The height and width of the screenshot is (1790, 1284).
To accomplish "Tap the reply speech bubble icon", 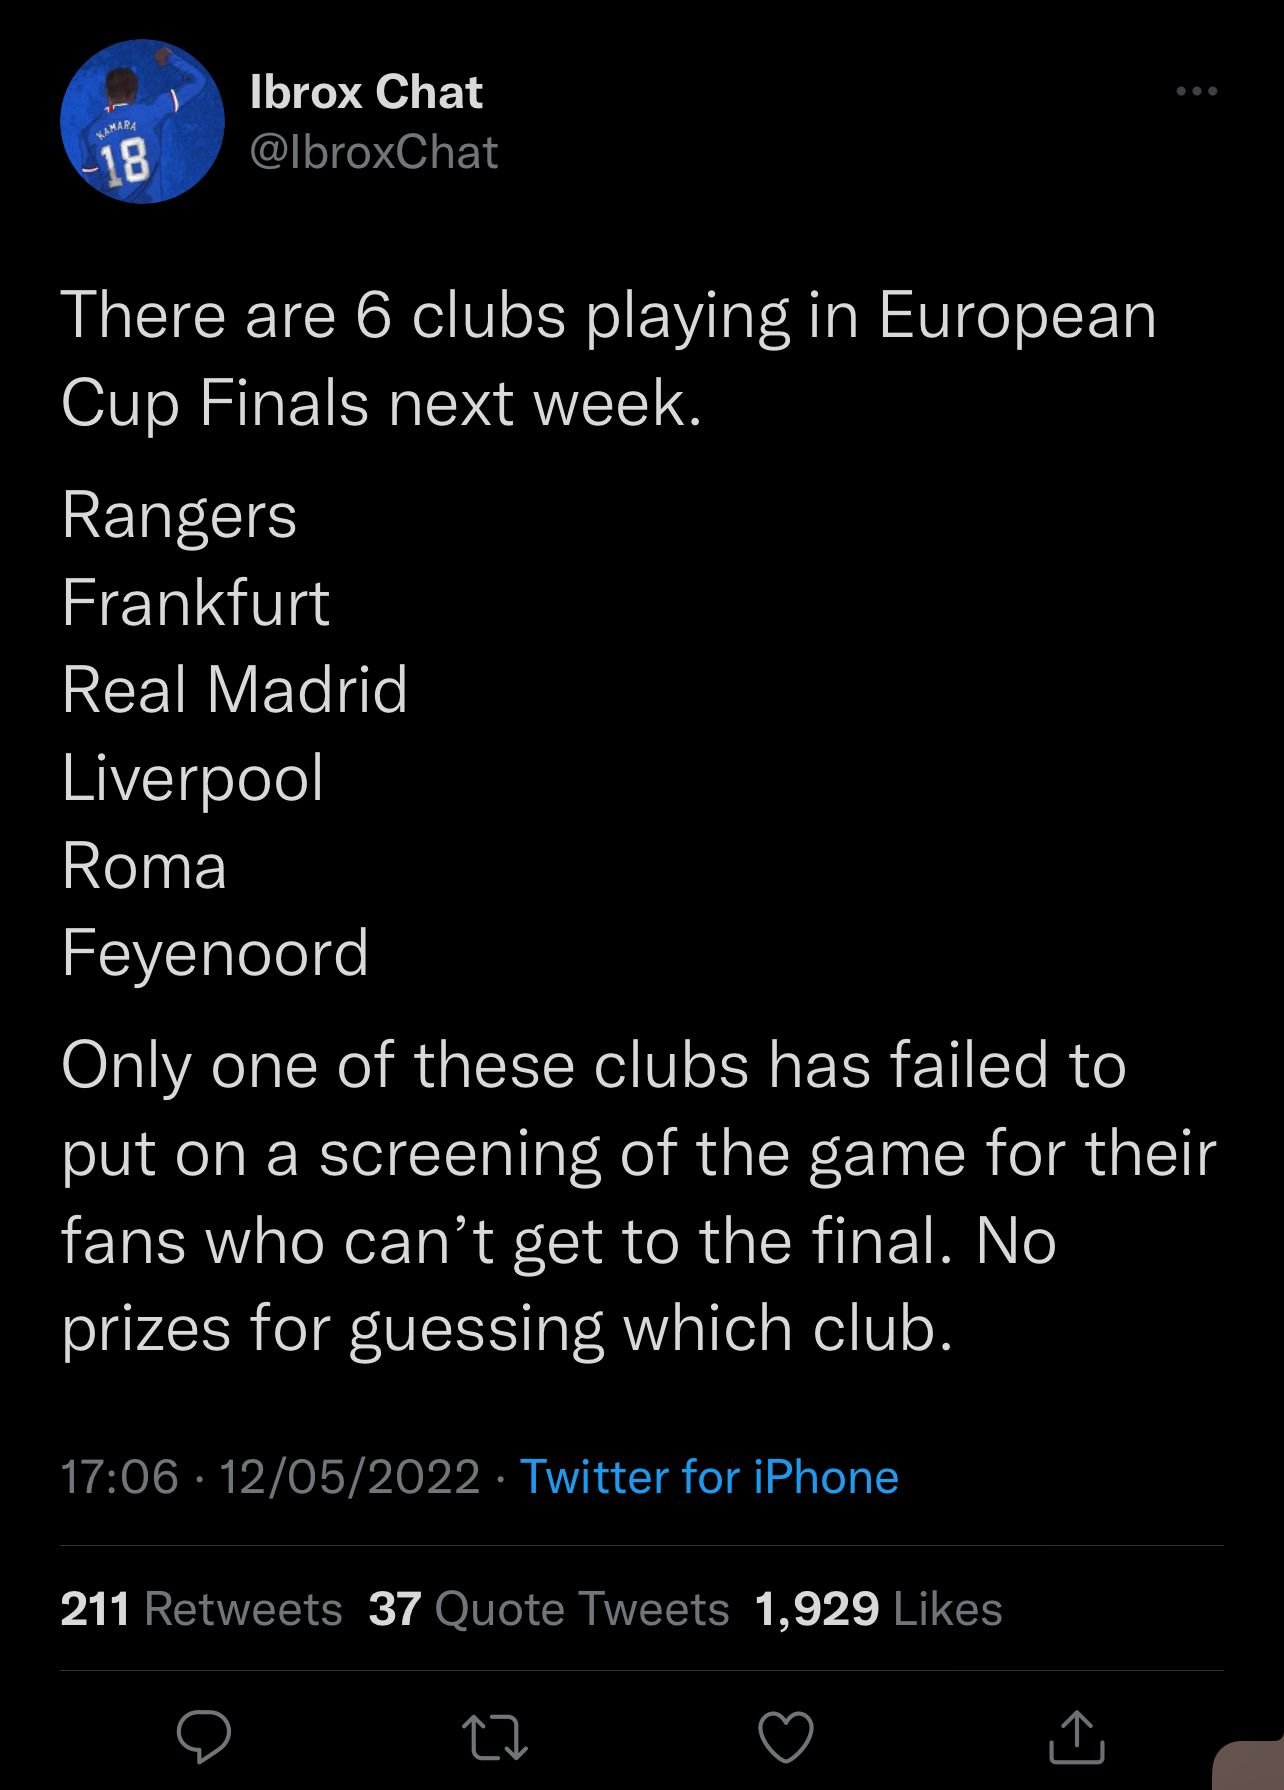I will tap(204, 1738).
